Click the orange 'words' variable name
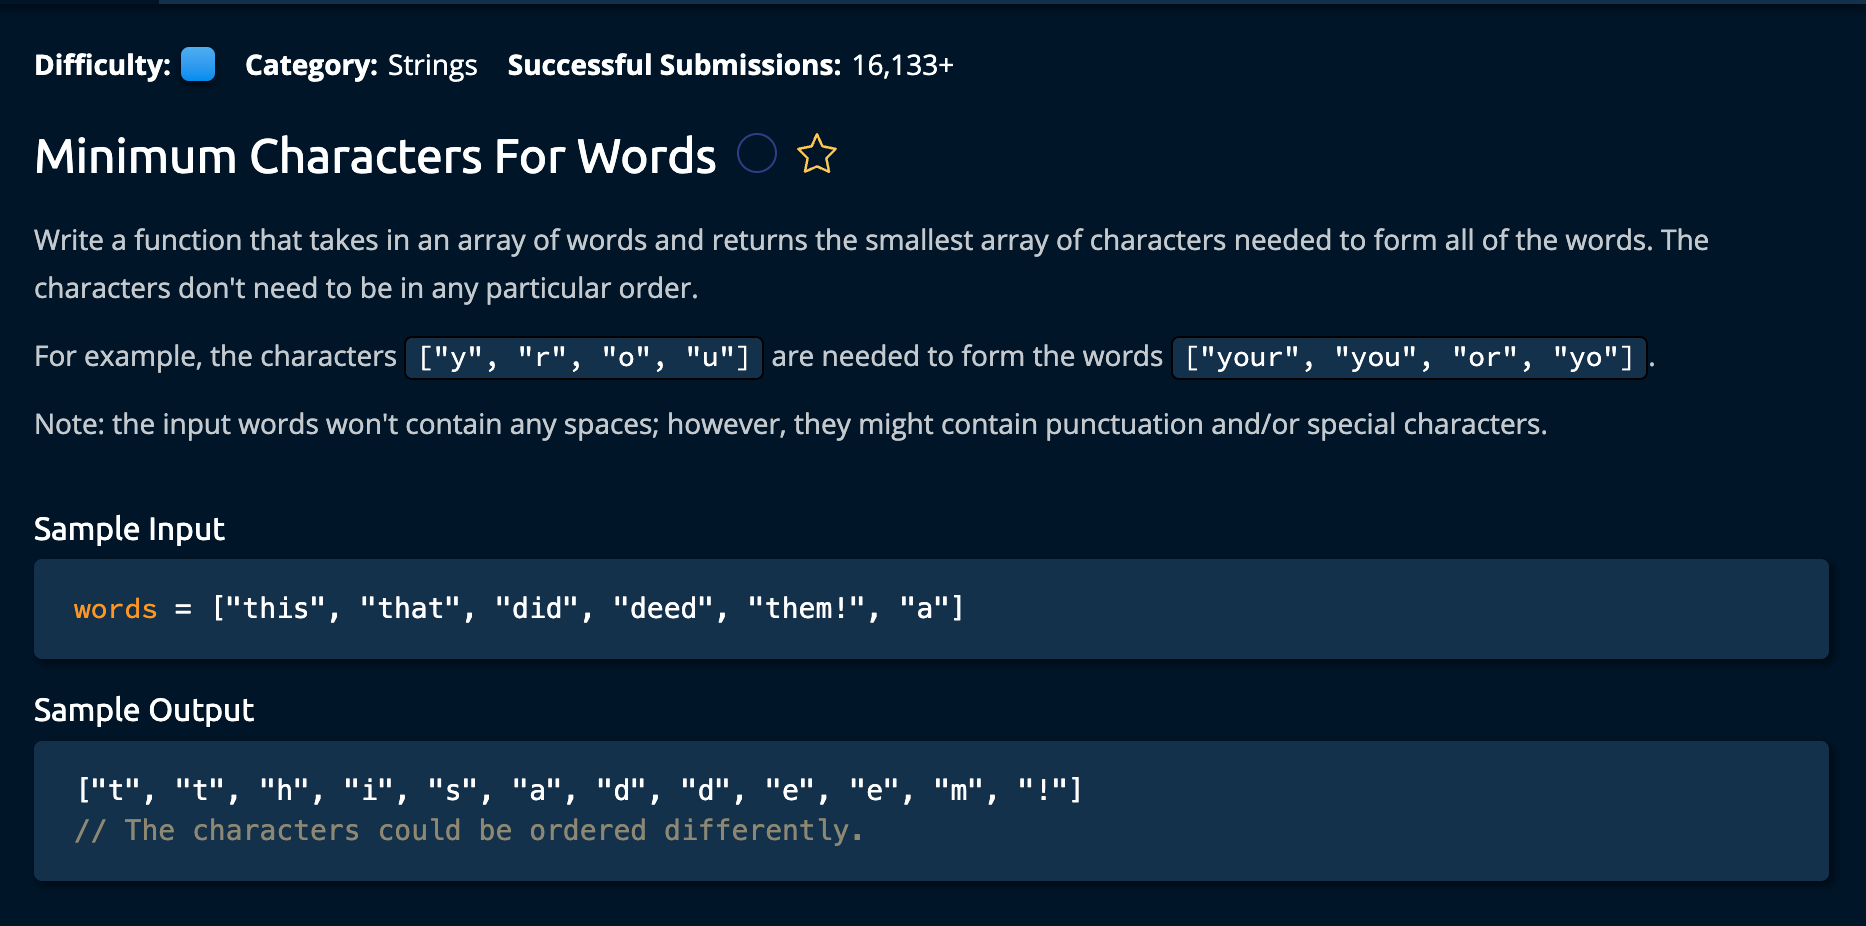1866x926 pixels. coord(115,609)
